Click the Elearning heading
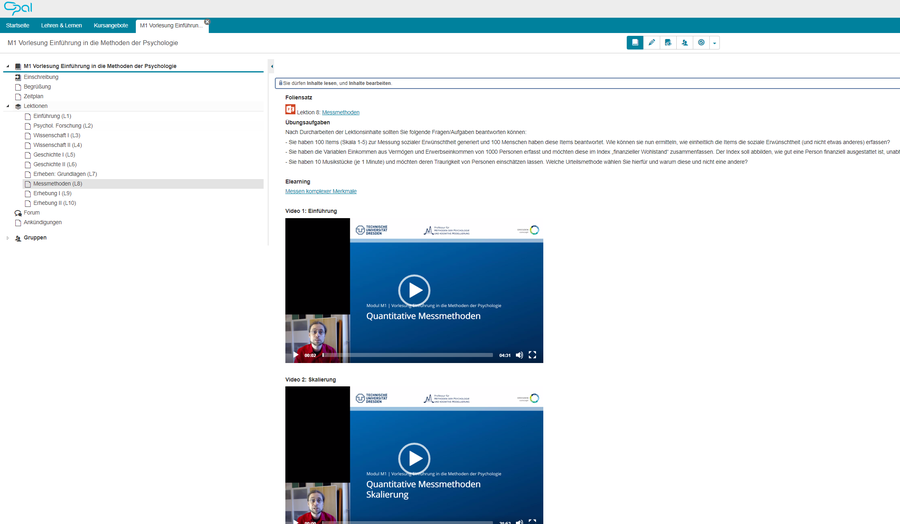This screenshot has height=524, width=900. (297, 181)
